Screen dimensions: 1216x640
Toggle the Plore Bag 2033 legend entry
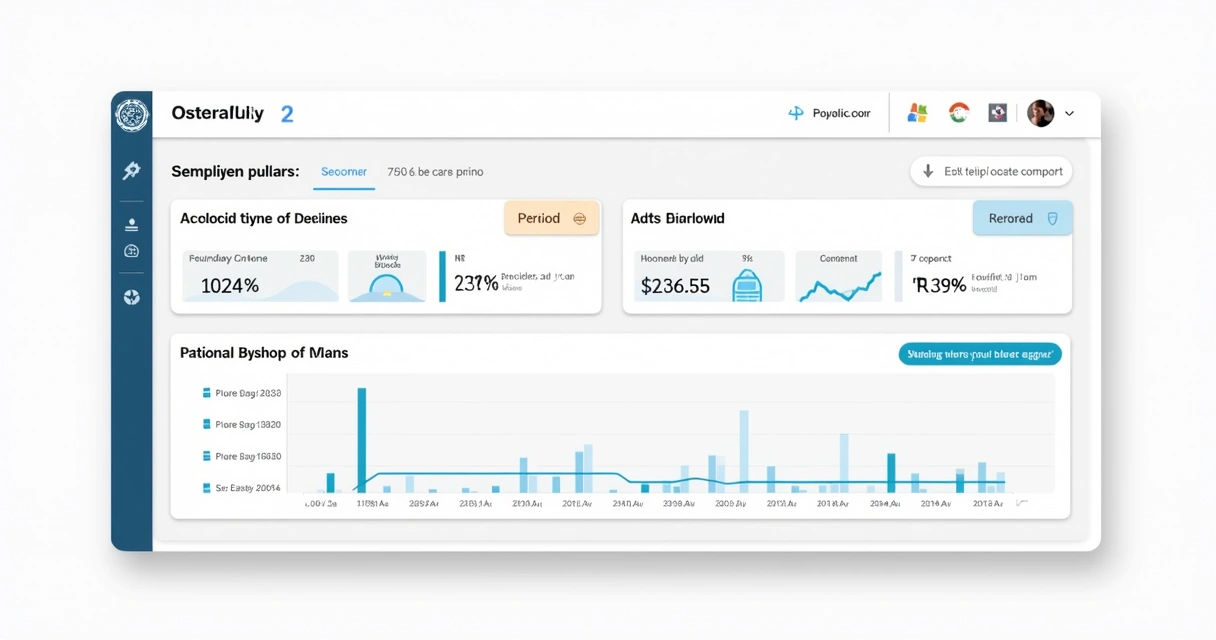click(240, 392)
